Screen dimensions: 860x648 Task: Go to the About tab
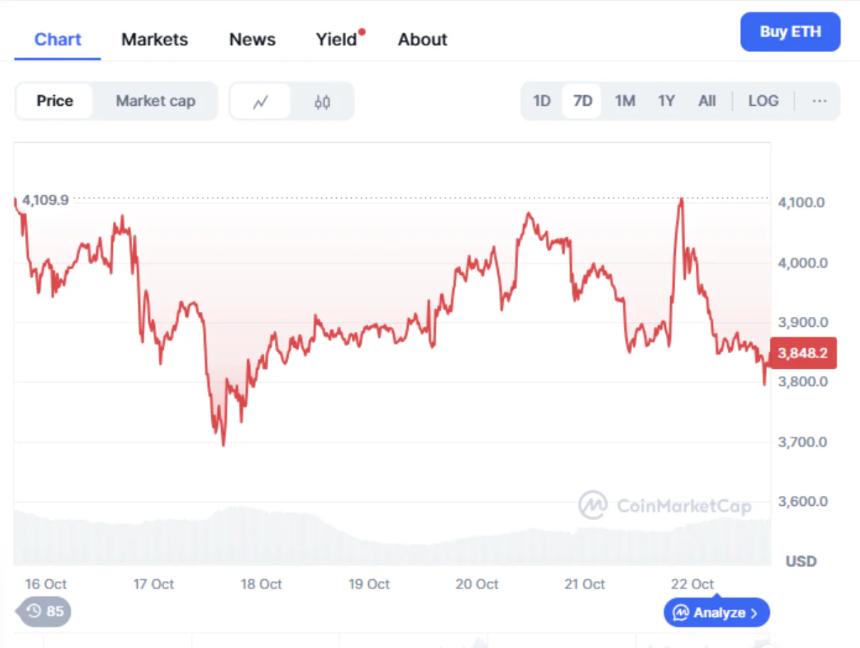coord(422,40)
